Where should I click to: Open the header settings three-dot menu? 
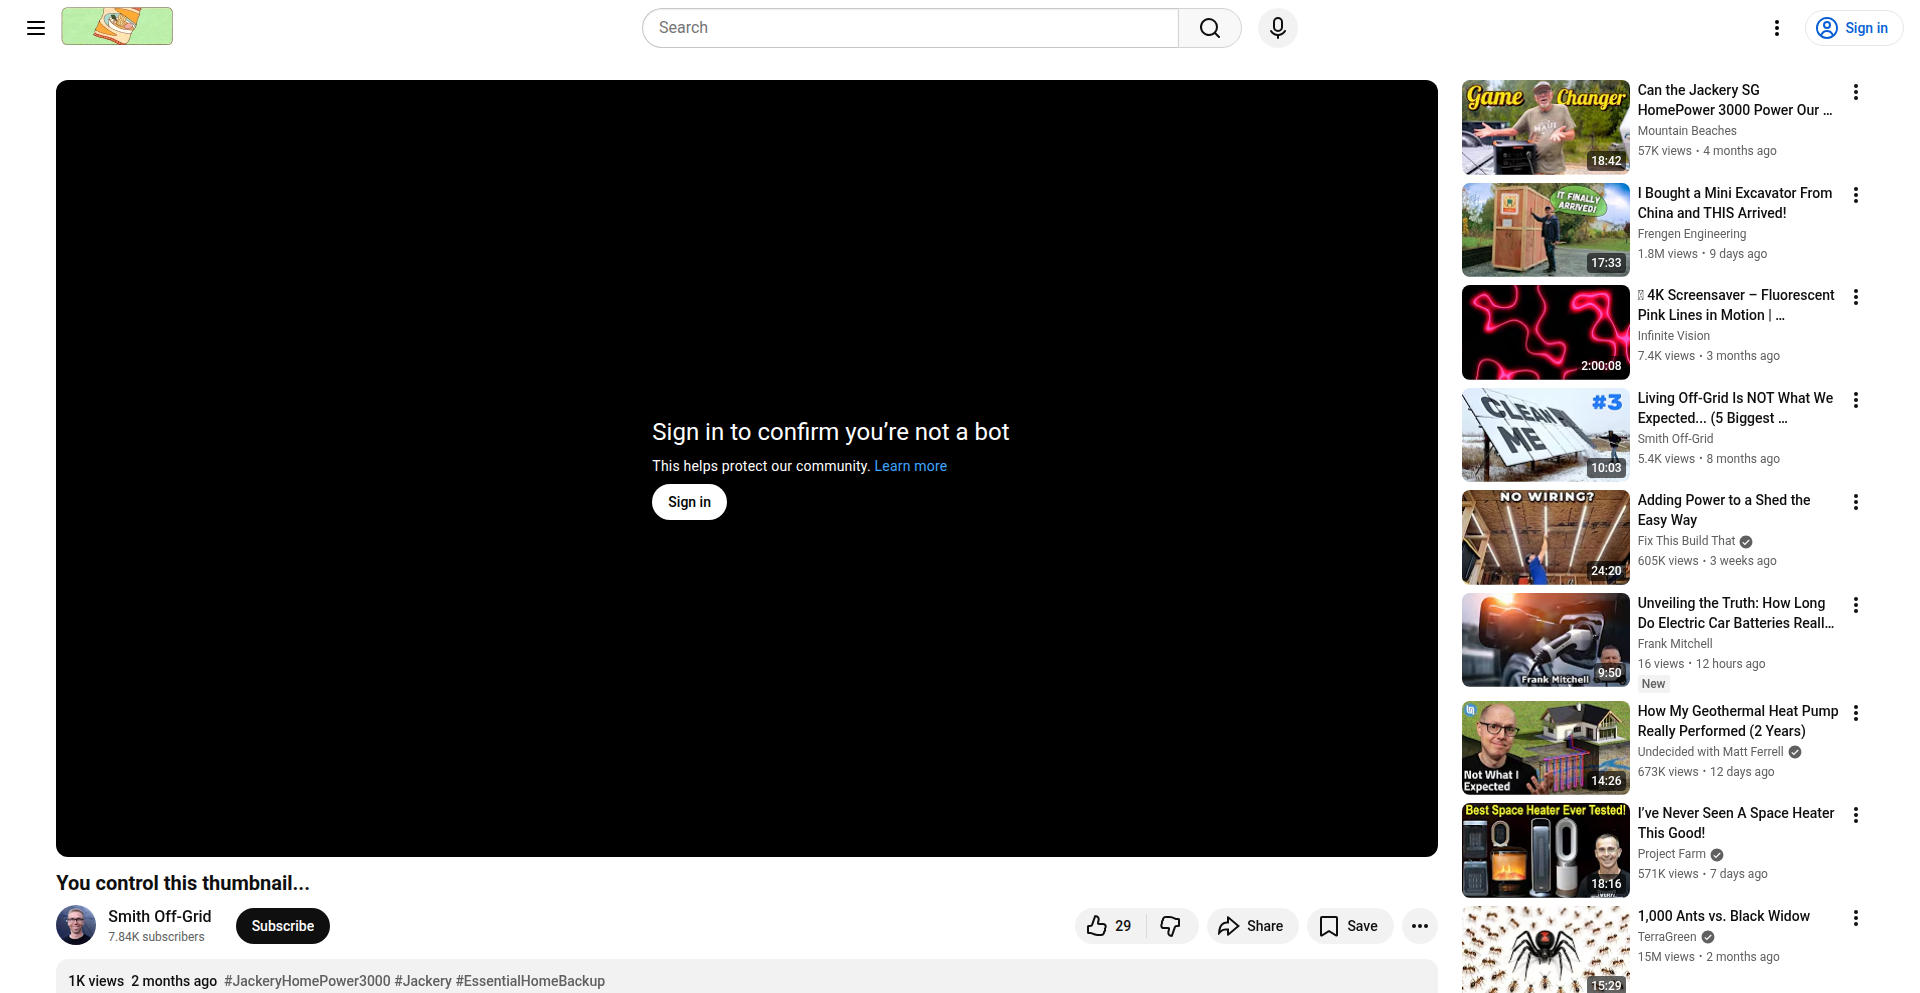[1777, 28]
